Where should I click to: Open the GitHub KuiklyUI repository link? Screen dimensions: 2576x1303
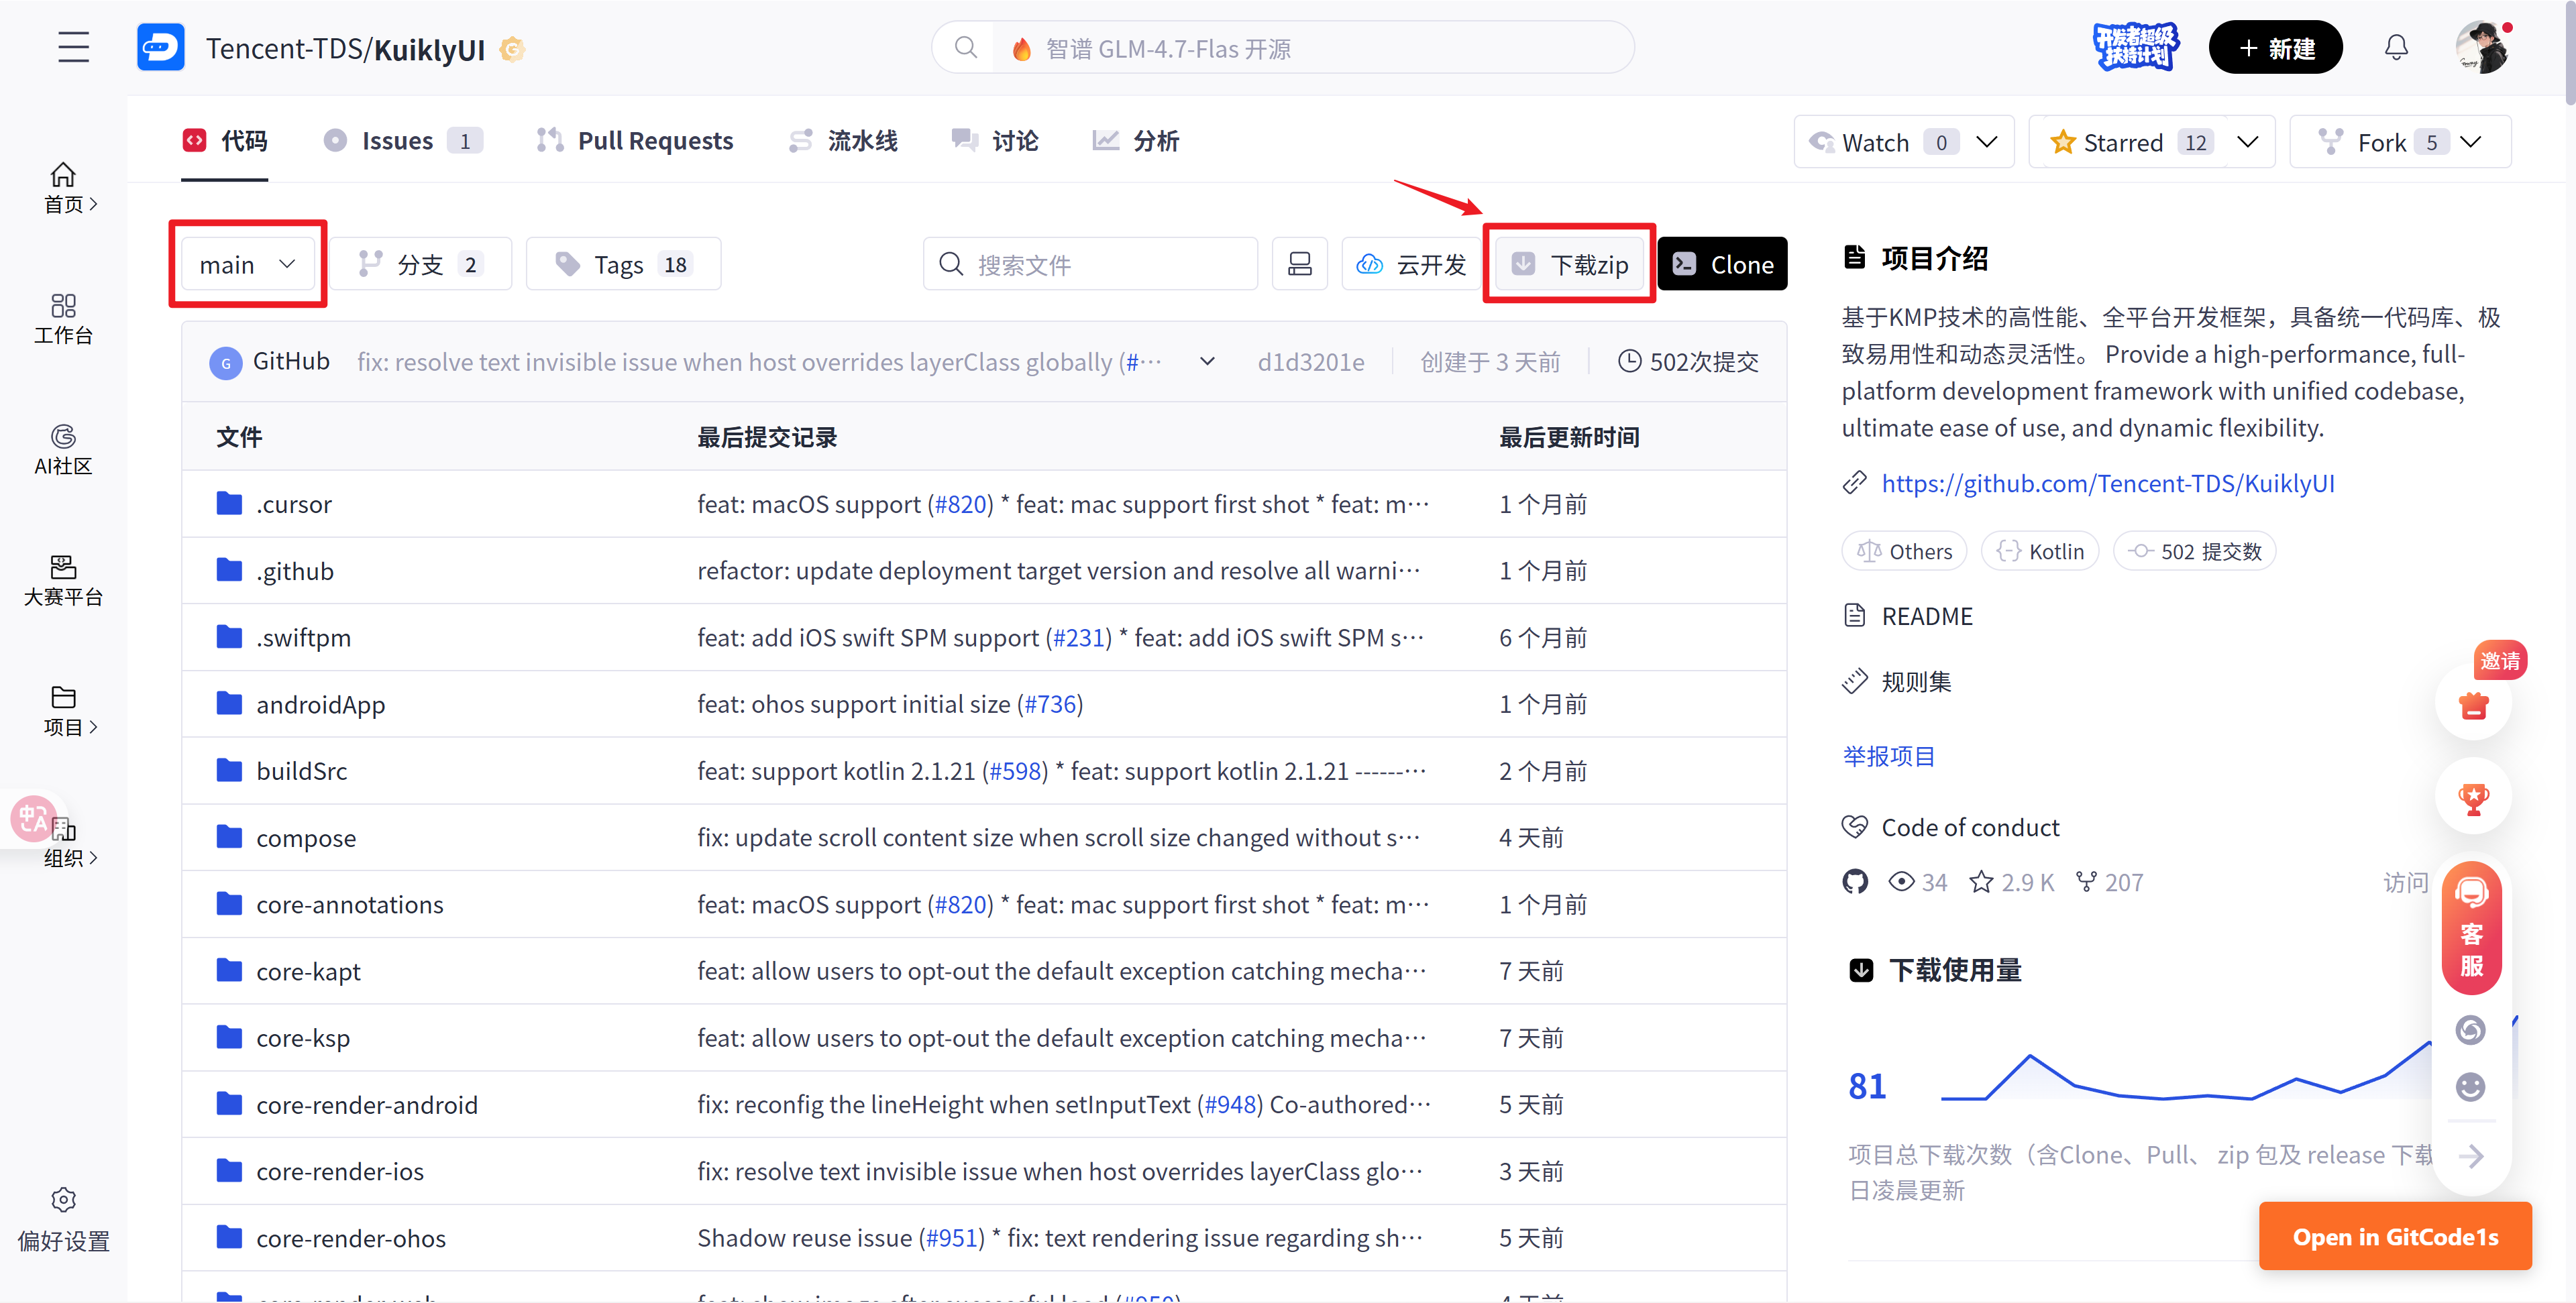coord(2107,483)
